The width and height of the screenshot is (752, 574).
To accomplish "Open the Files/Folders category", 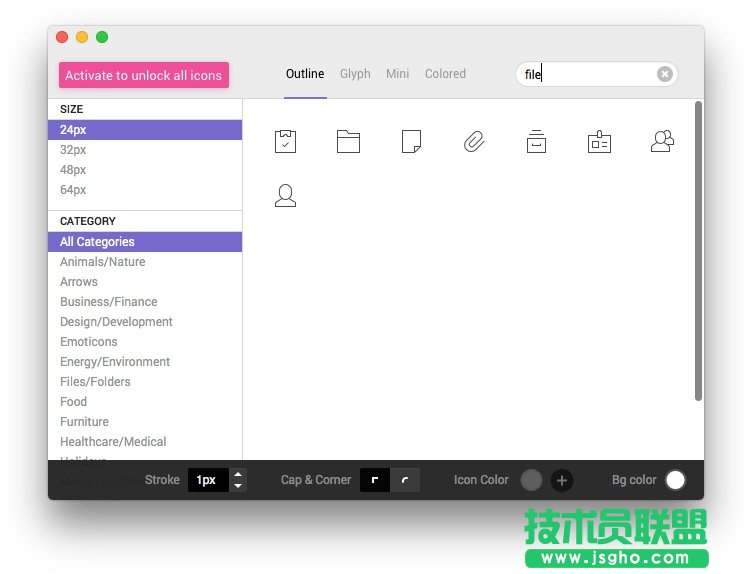I will click(x=95, y=382).
